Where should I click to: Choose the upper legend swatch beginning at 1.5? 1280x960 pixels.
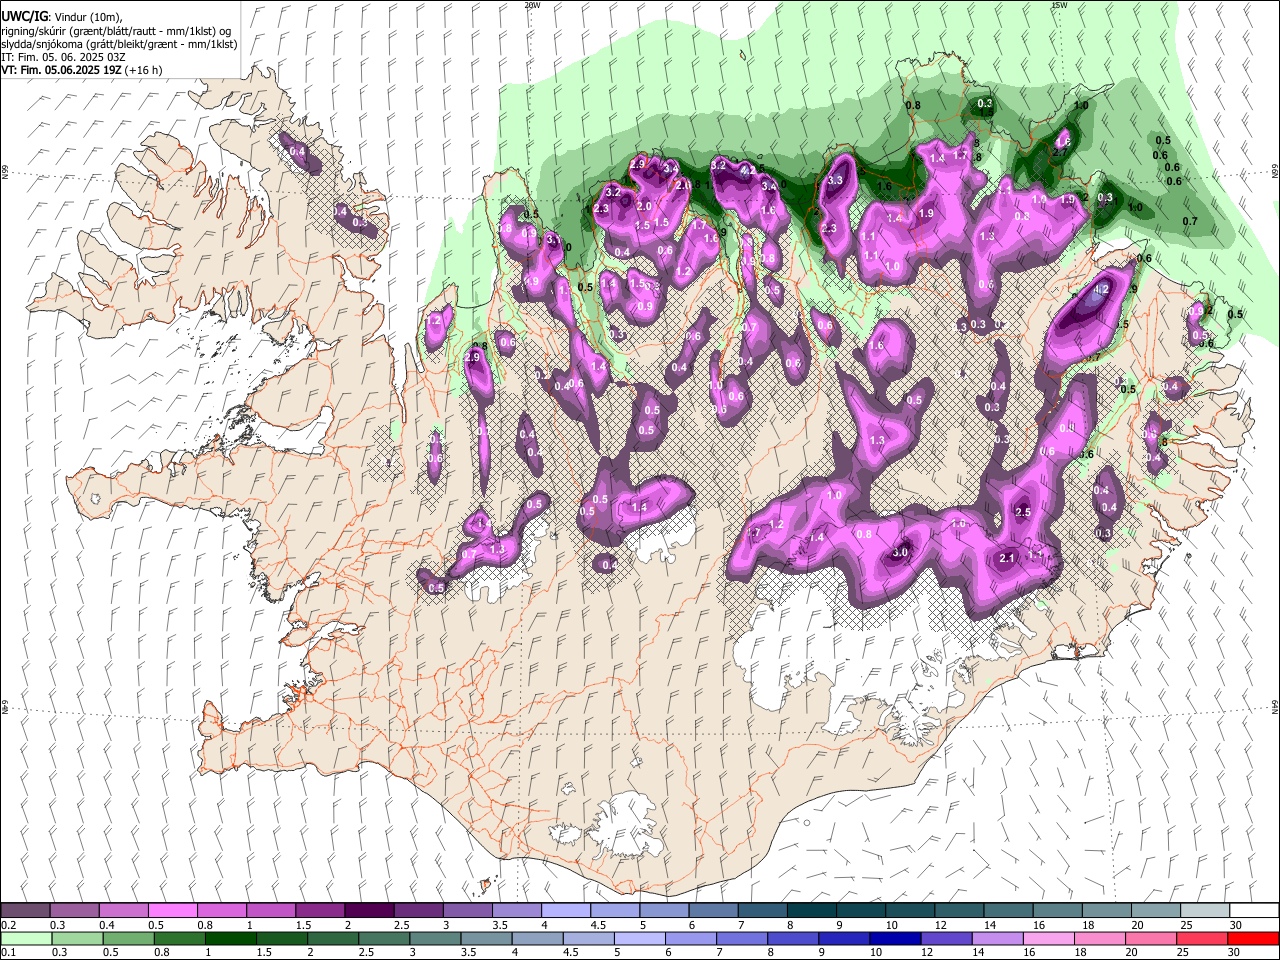click(x=319, y=911)
